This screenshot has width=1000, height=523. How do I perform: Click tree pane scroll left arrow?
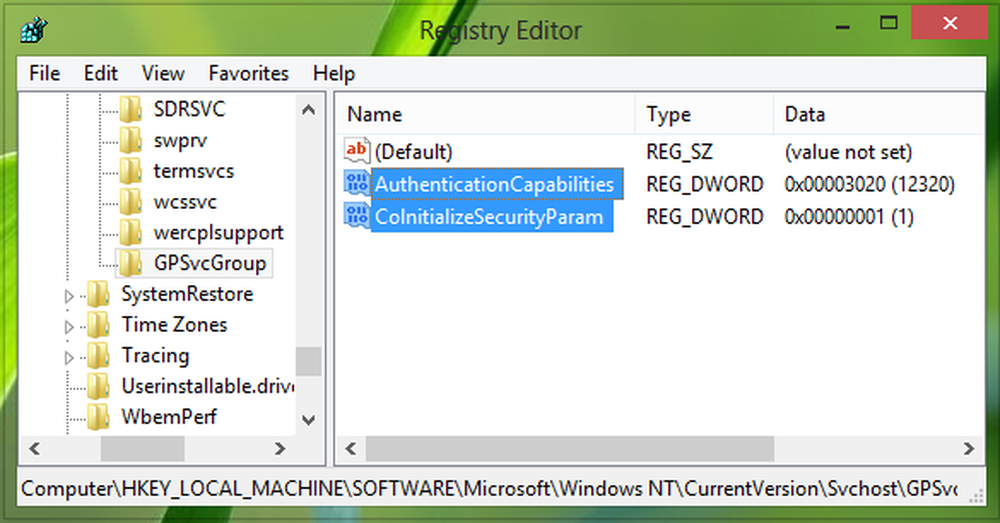pos(34,448)
